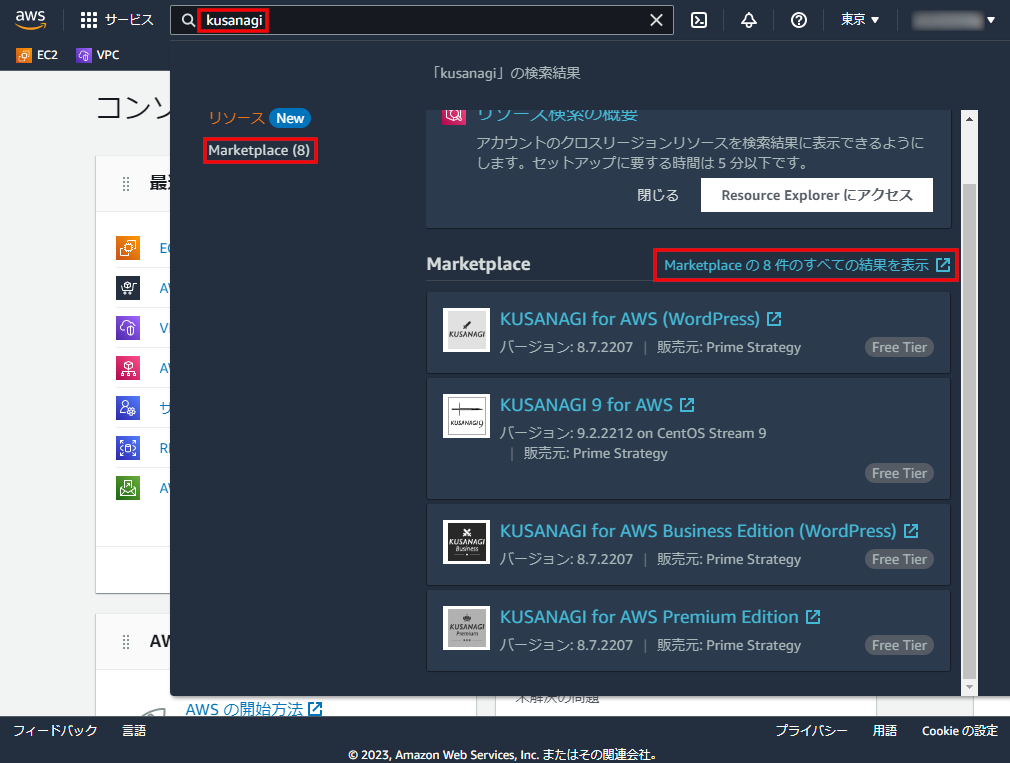Viewport: 1010px width, 763px height.
Task: Click the KUSANAGI 9 logo thumbnail
Action: 466,416
